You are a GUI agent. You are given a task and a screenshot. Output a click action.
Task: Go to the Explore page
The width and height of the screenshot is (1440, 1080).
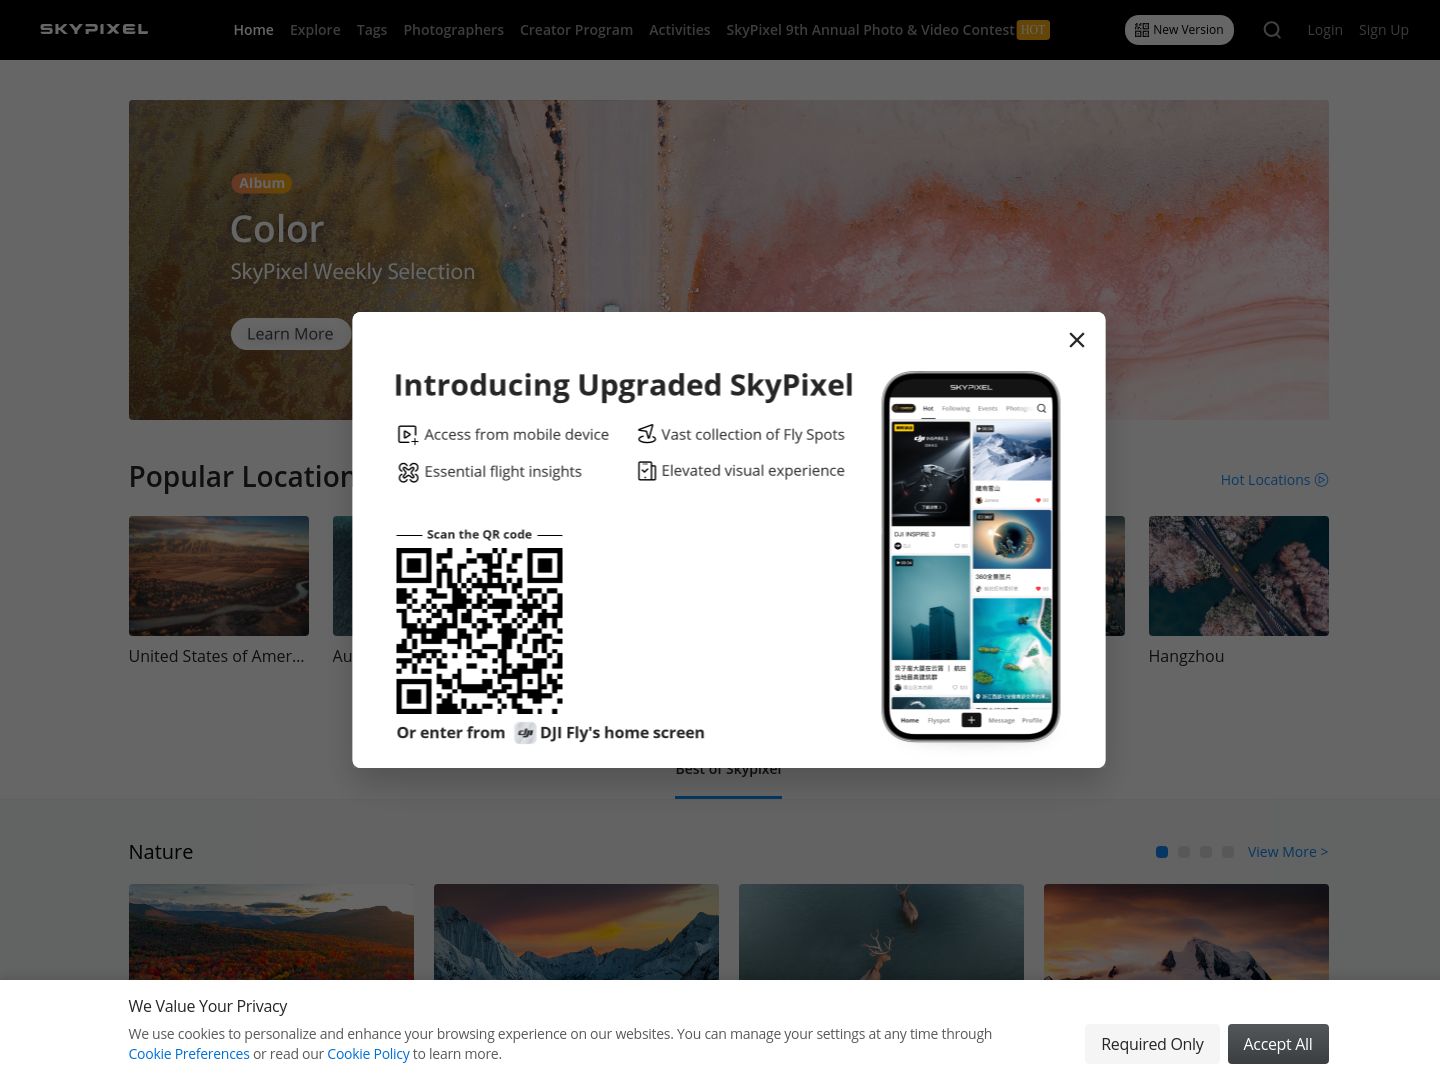coord(315,30)
